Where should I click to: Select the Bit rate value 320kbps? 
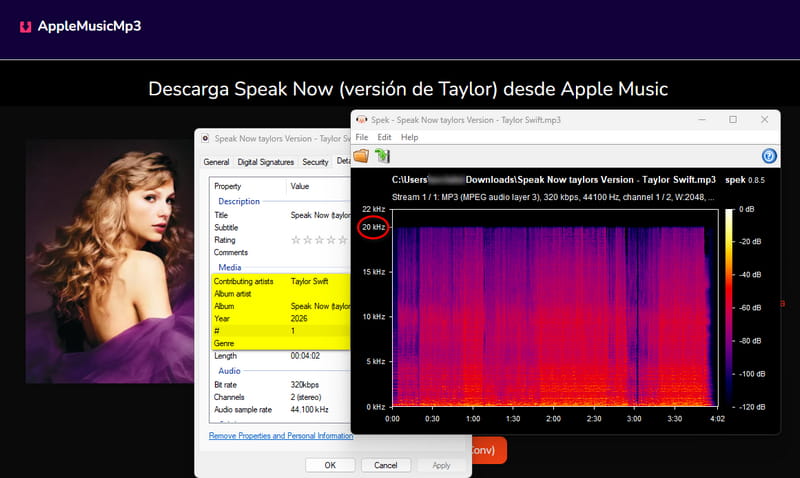(x=305, y=385)
